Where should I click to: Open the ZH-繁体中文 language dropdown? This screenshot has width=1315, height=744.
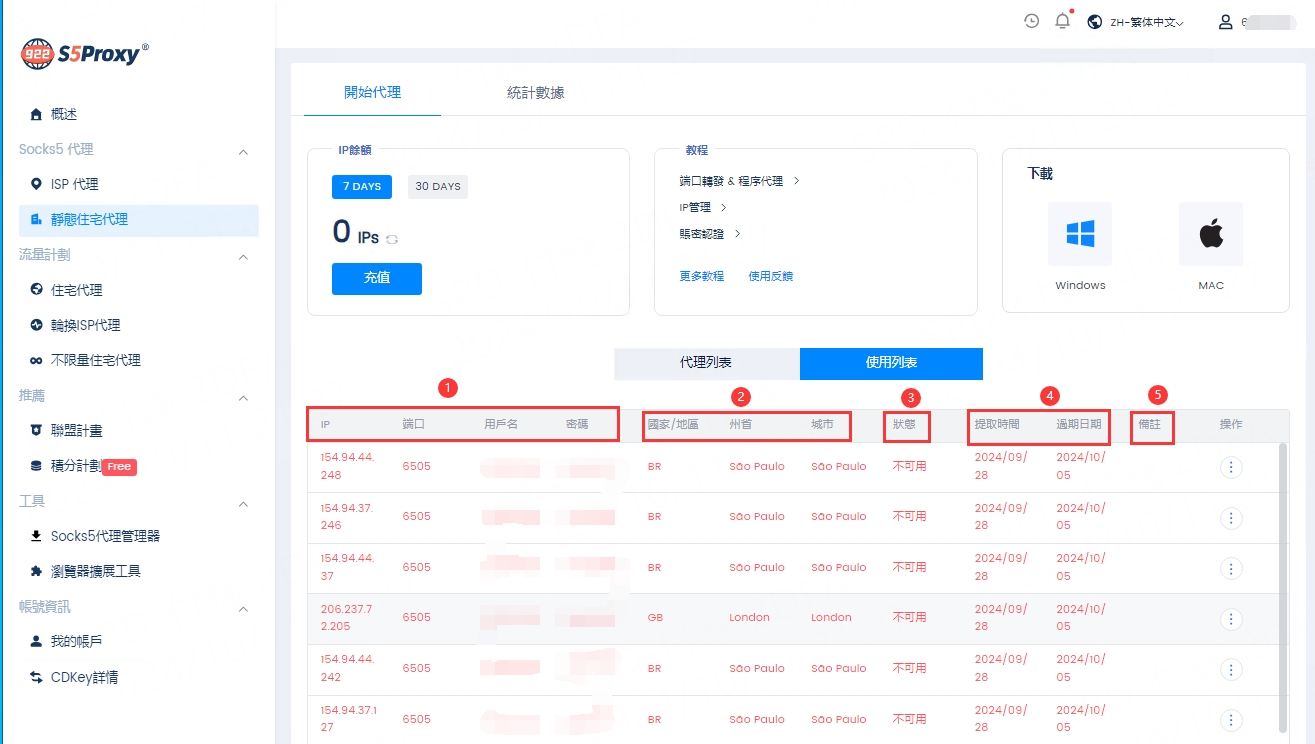click(1136, 22)
